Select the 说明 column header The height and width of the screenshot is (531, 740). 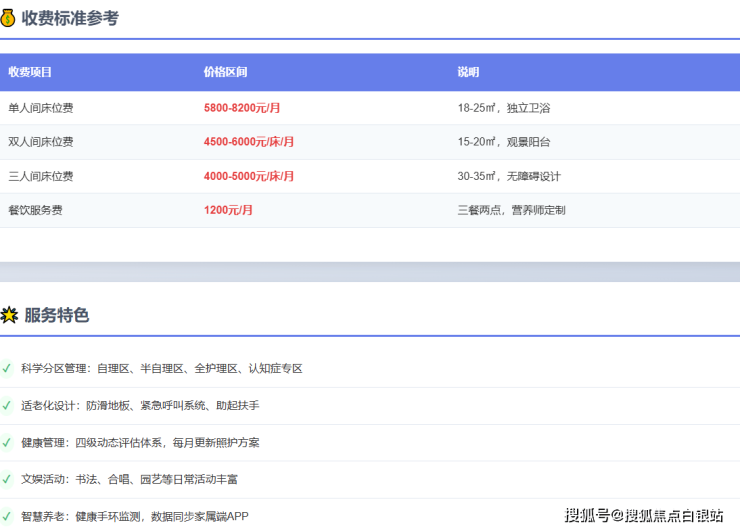click(468, 72)
